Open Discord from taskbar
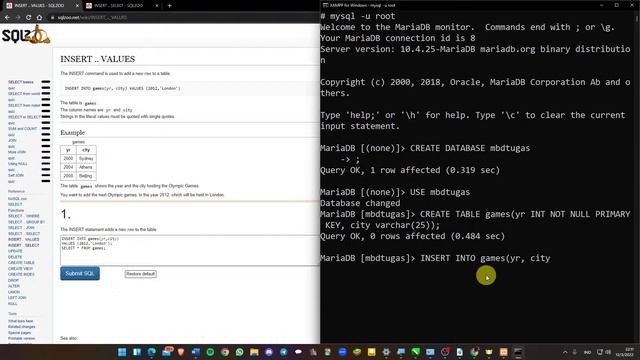Screen dimensions: 640x360 pyautogui.click(x=269, y=352)
